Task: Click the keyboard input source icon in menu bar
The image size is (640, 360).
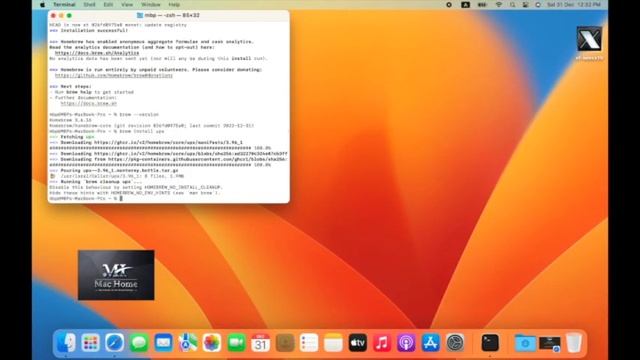Action: pos(465,4)
